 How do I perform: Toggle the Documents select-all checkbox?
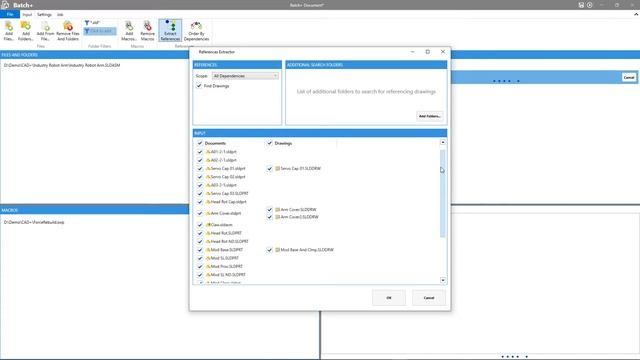click(200, 143)
